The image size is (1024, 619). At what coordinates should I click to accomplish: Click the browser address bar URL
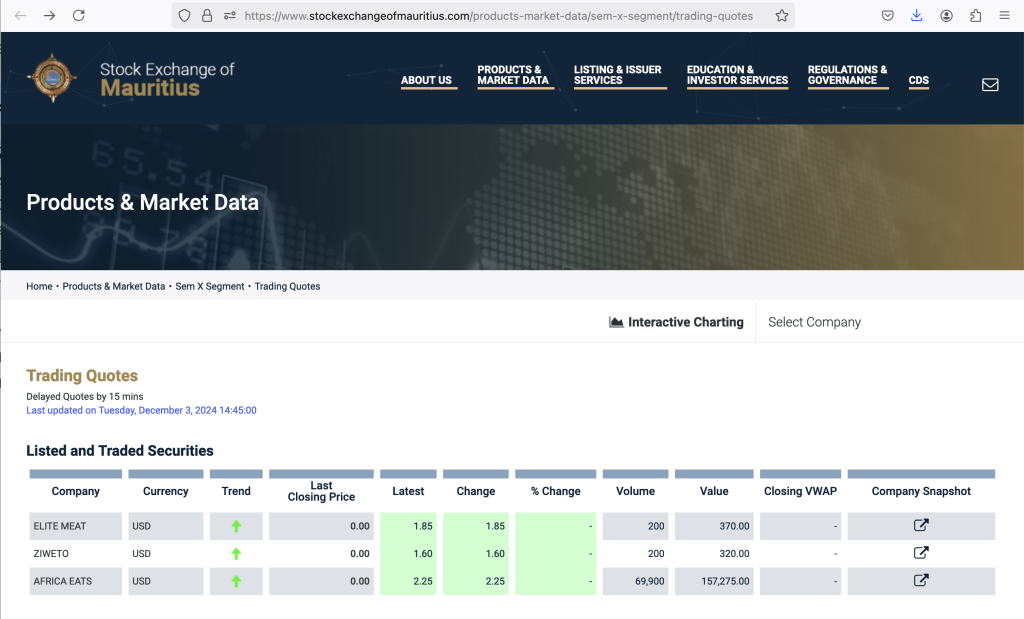click(x=498, y=16)
